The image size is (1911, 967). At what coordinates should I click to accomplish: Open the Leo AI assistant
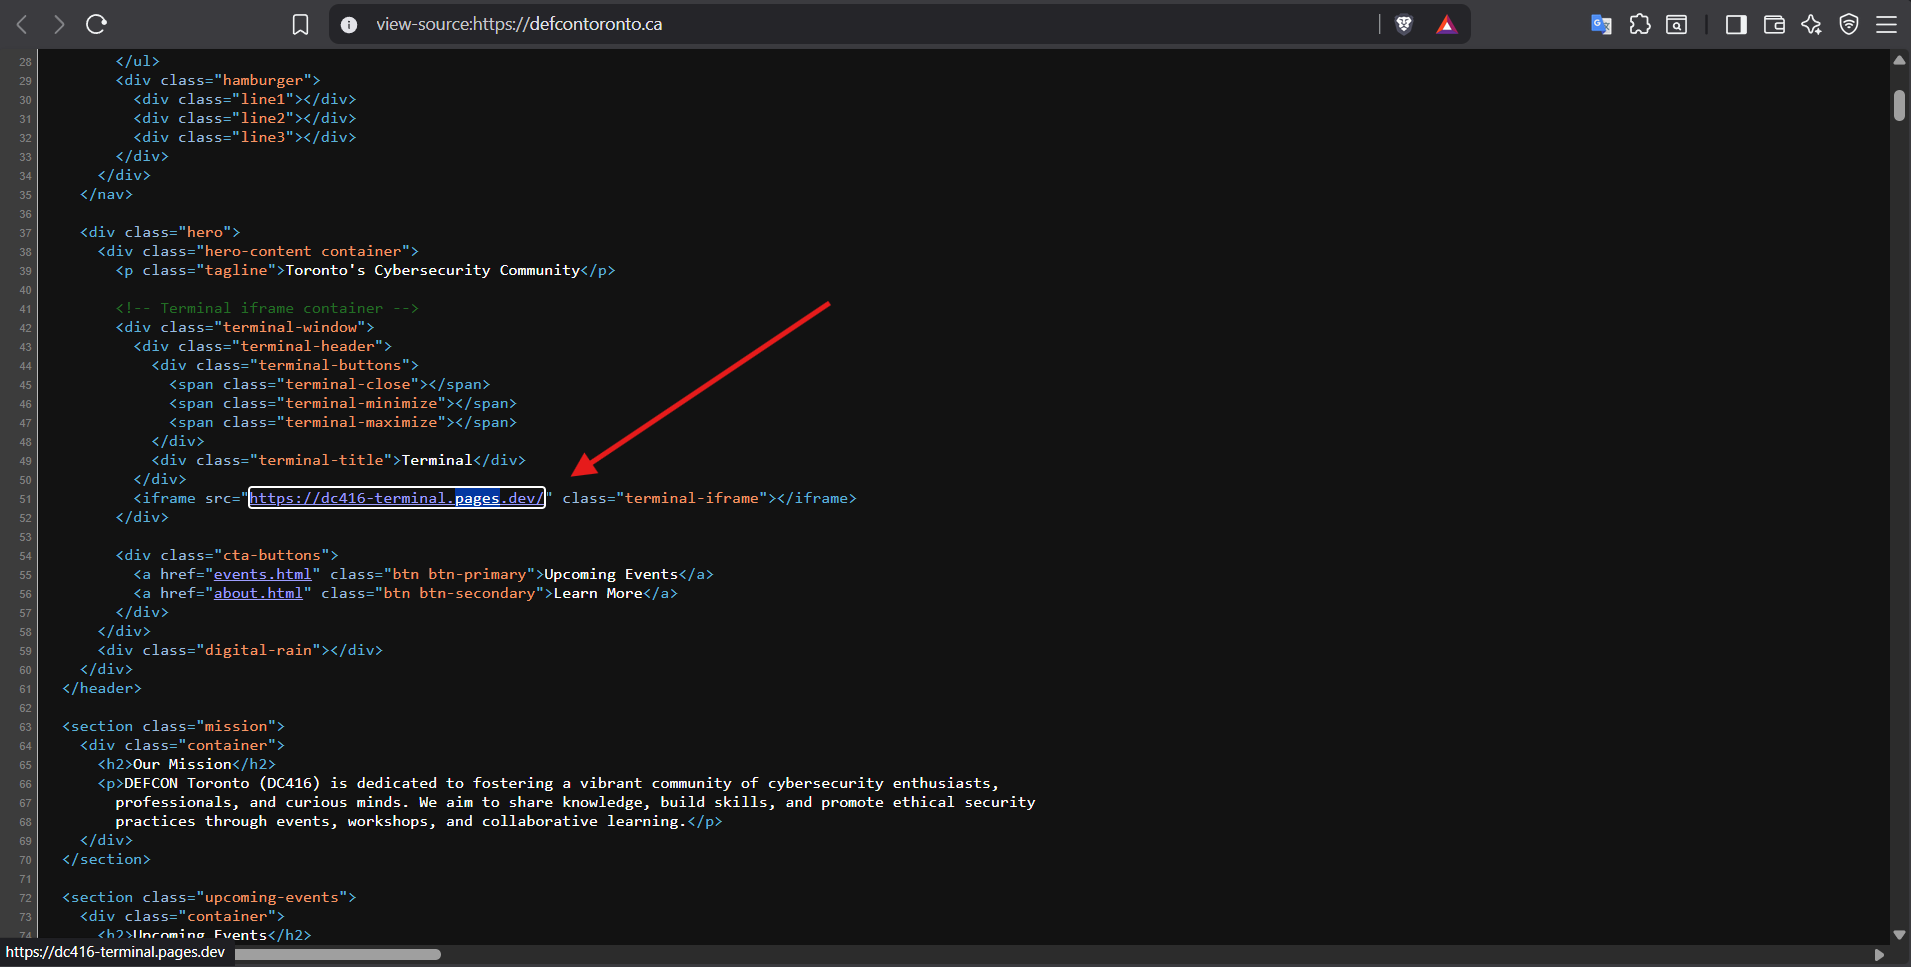coord(1812,24)
